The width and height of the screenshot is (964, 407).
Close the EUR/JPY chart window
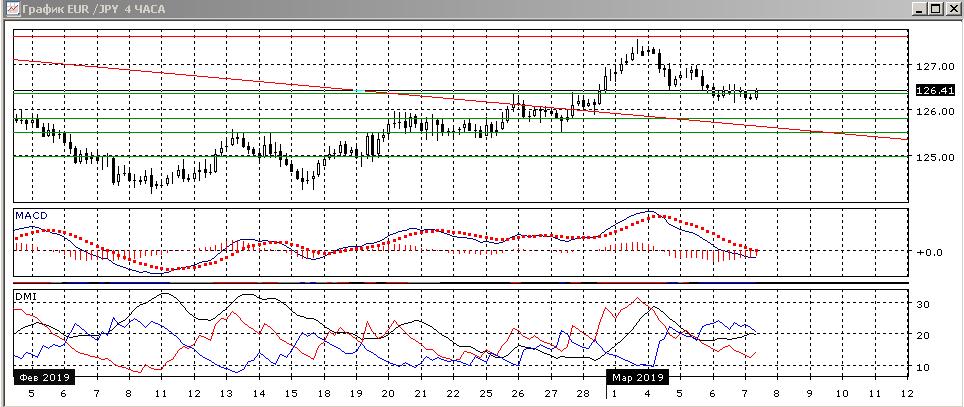[x=953, y=9]
